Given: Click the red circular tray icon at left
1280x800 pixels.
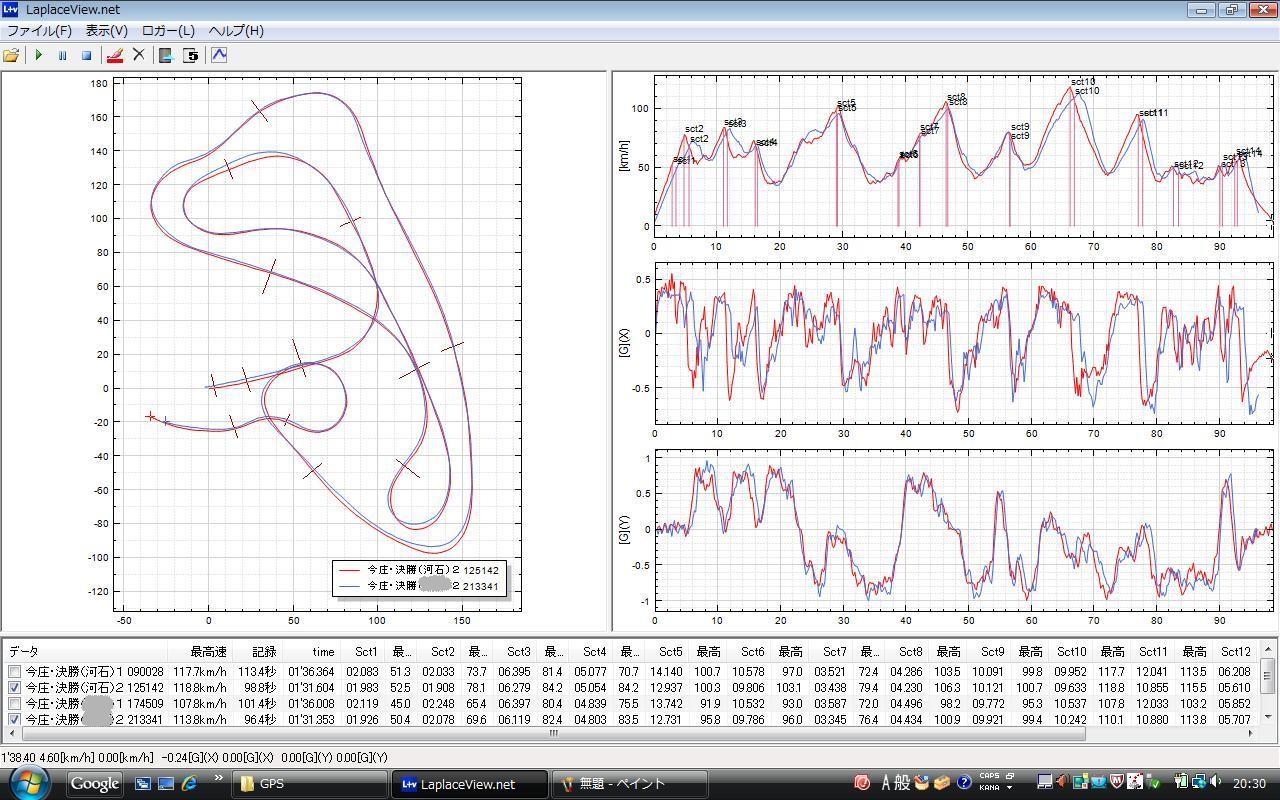Looking at the screenshot, I should tap(862, 783).
